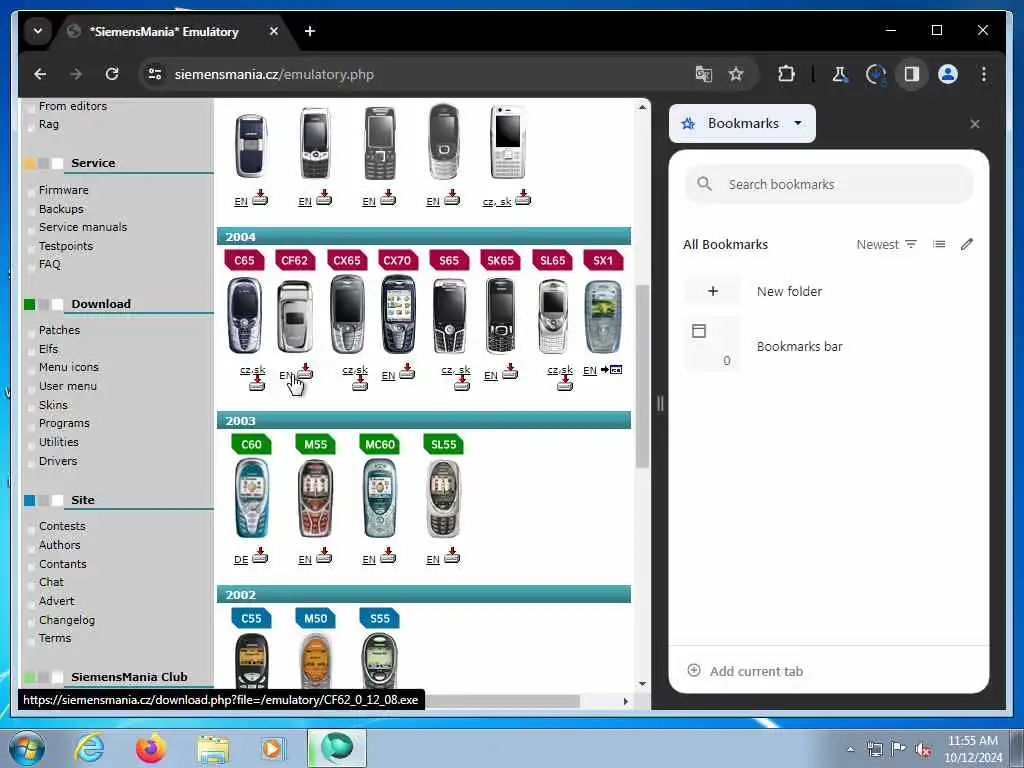Screen dimensions: 1024x768
Task: Launch Firefox from taskbar
Action: click(151, 748)
